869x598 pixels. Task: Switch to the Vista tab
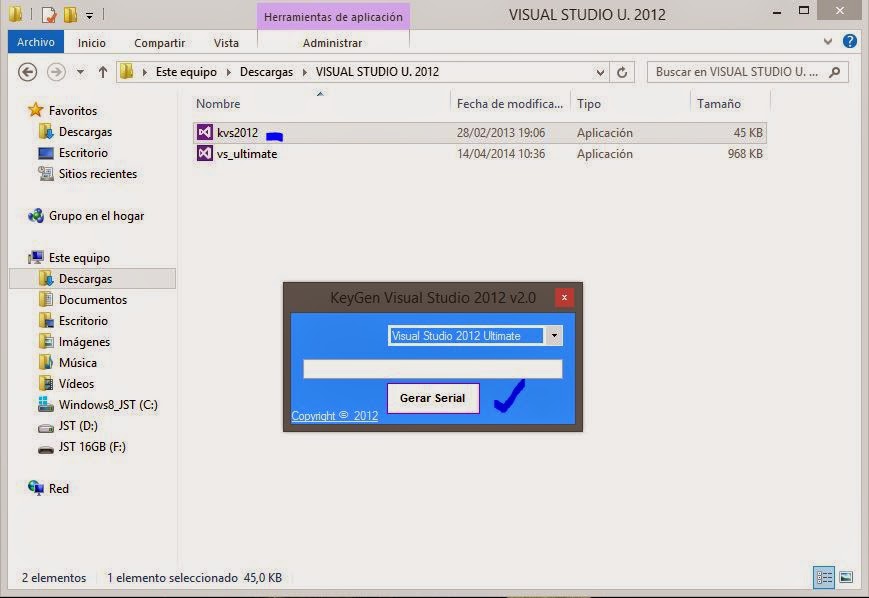pyautogui.click(x=226, y=42)
